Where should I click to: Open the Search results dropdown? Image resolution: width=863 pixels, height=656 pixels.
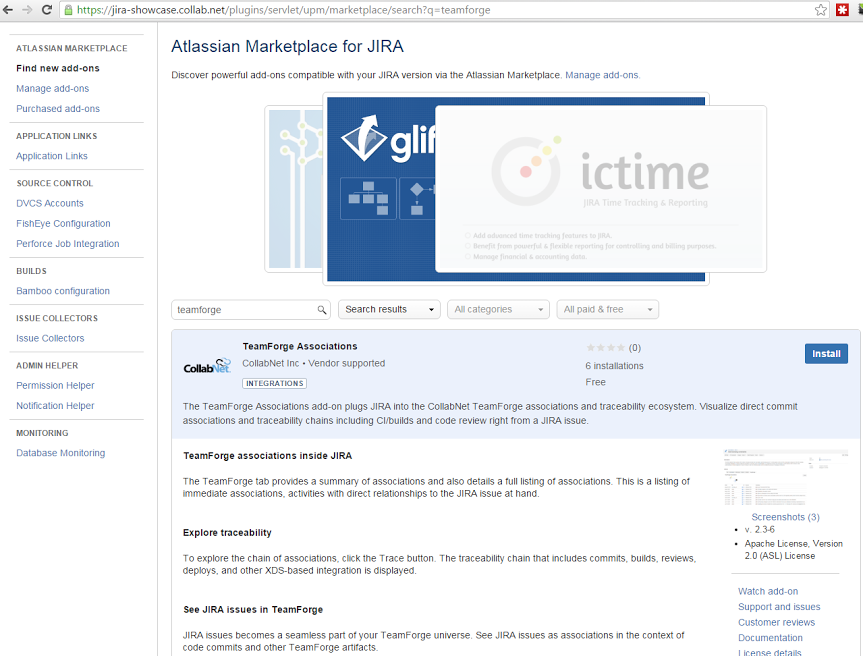(x=389, y=309)
